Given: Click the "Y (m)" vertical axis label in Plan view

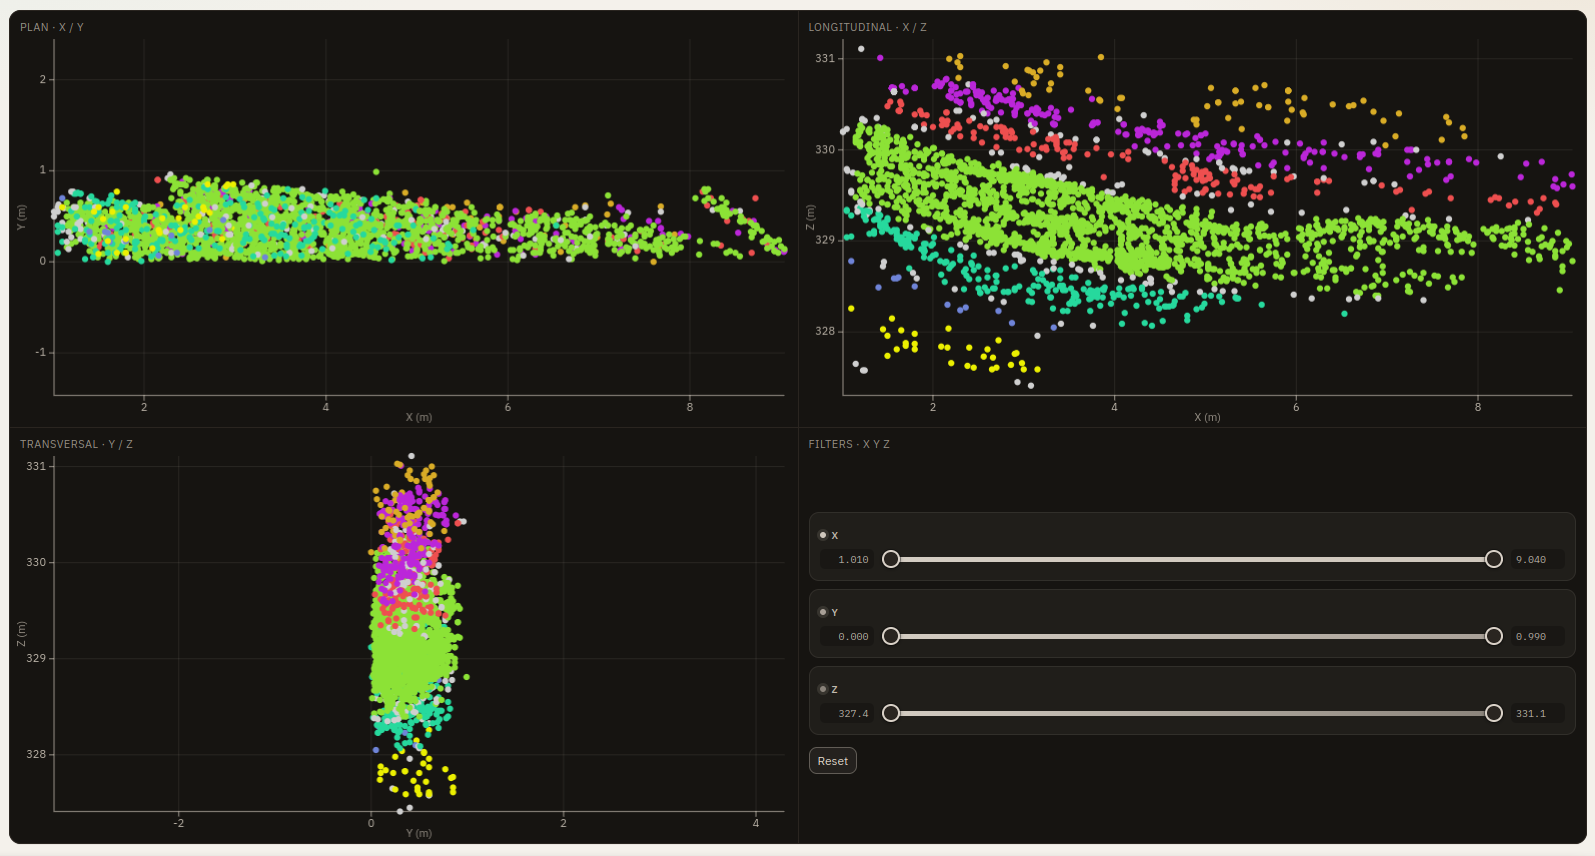Looking at the screenshot, I should pos(21,218).
